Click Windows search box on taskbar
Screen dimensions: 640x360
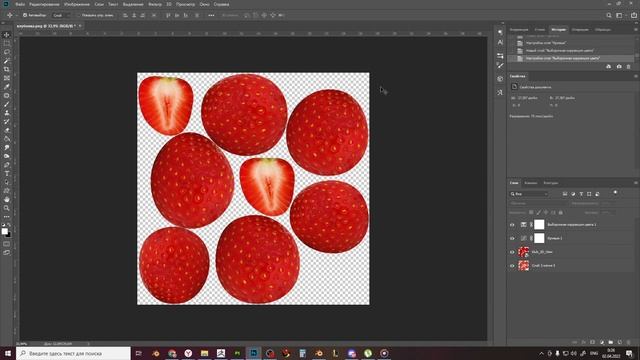pyautogui.click(x=73, y=353)
